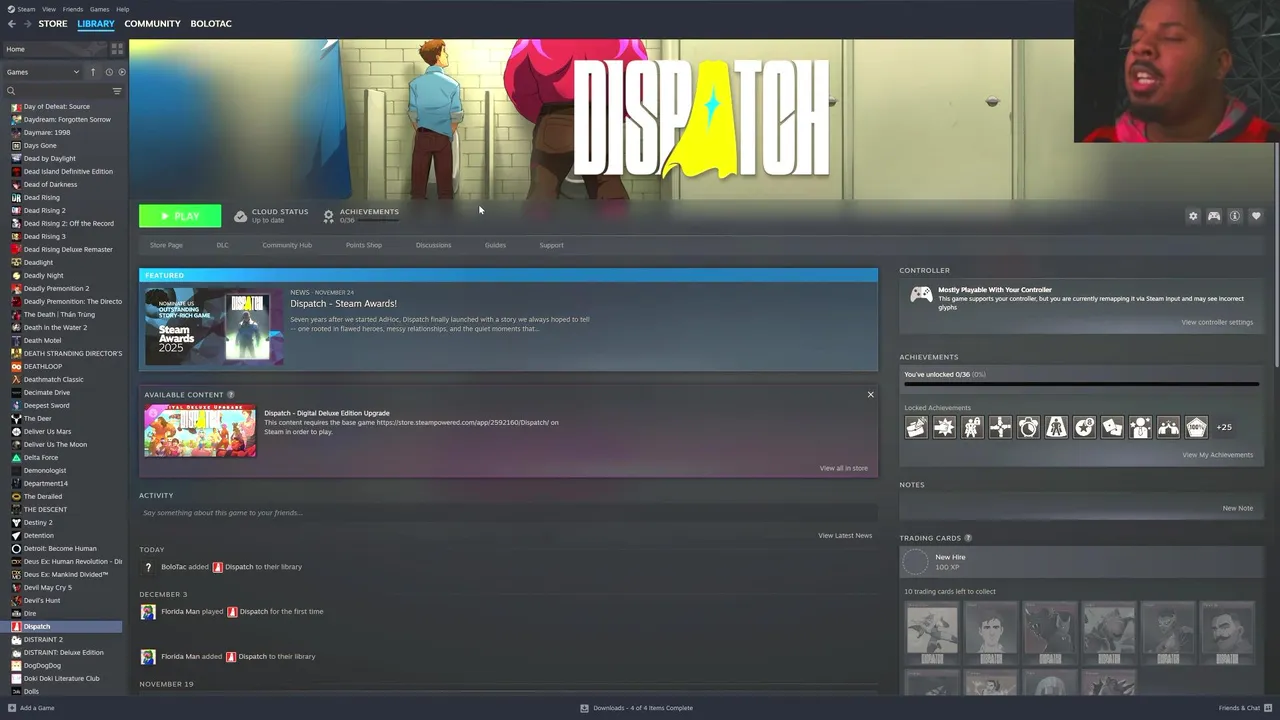
Task: Select Detroit: Become Human in games list
Action: 66,548
